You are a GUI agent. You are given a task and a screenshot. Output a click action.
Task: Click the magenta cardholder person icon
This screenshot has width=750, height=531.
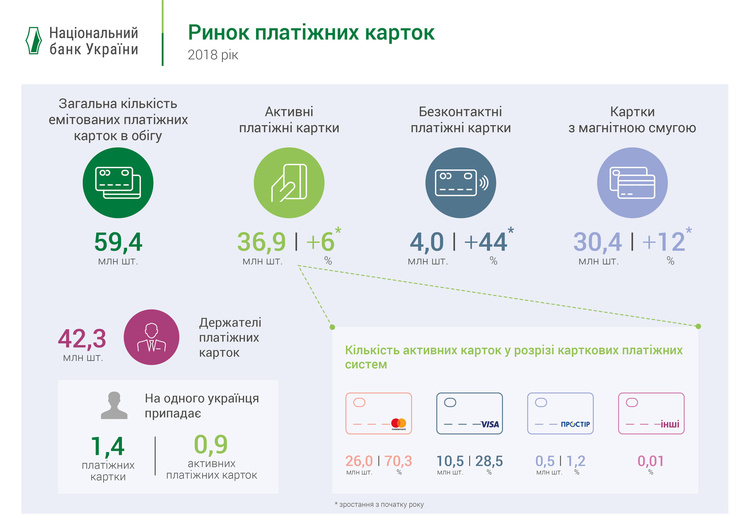[x=152, y=337]
